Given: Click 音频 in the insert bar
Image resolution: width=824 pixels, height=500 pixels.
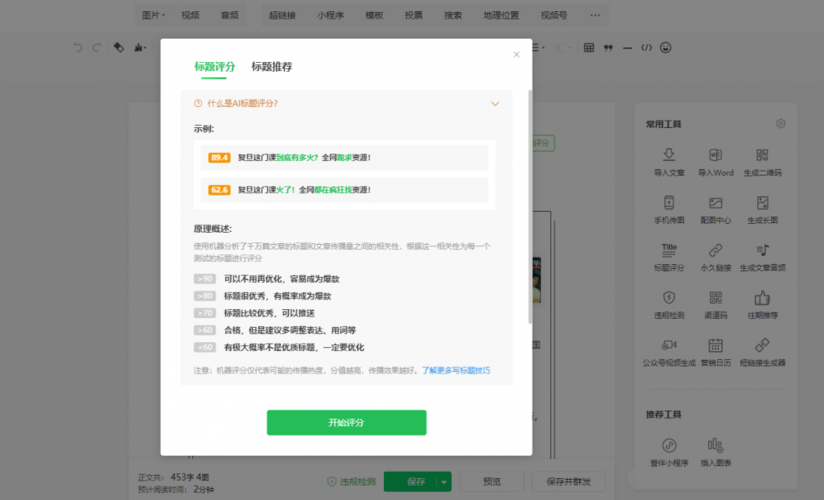Looking at the screenshot, I should pos(230,15).
